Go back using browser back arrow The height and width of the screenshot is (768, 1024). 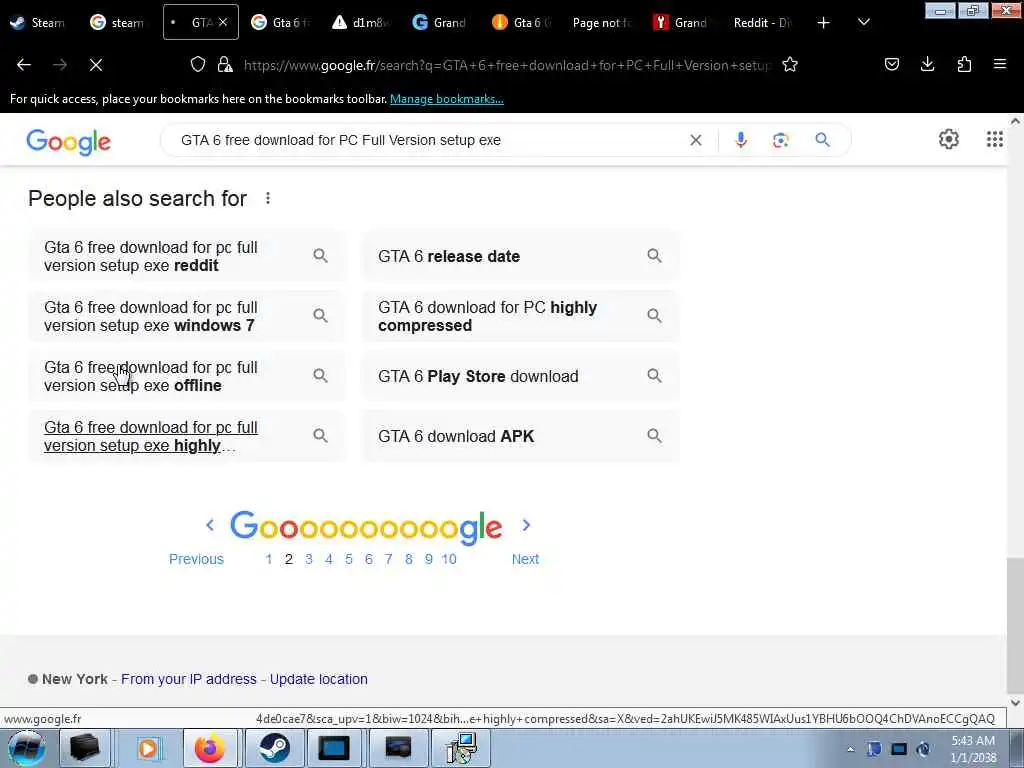[x=24, y=65]
